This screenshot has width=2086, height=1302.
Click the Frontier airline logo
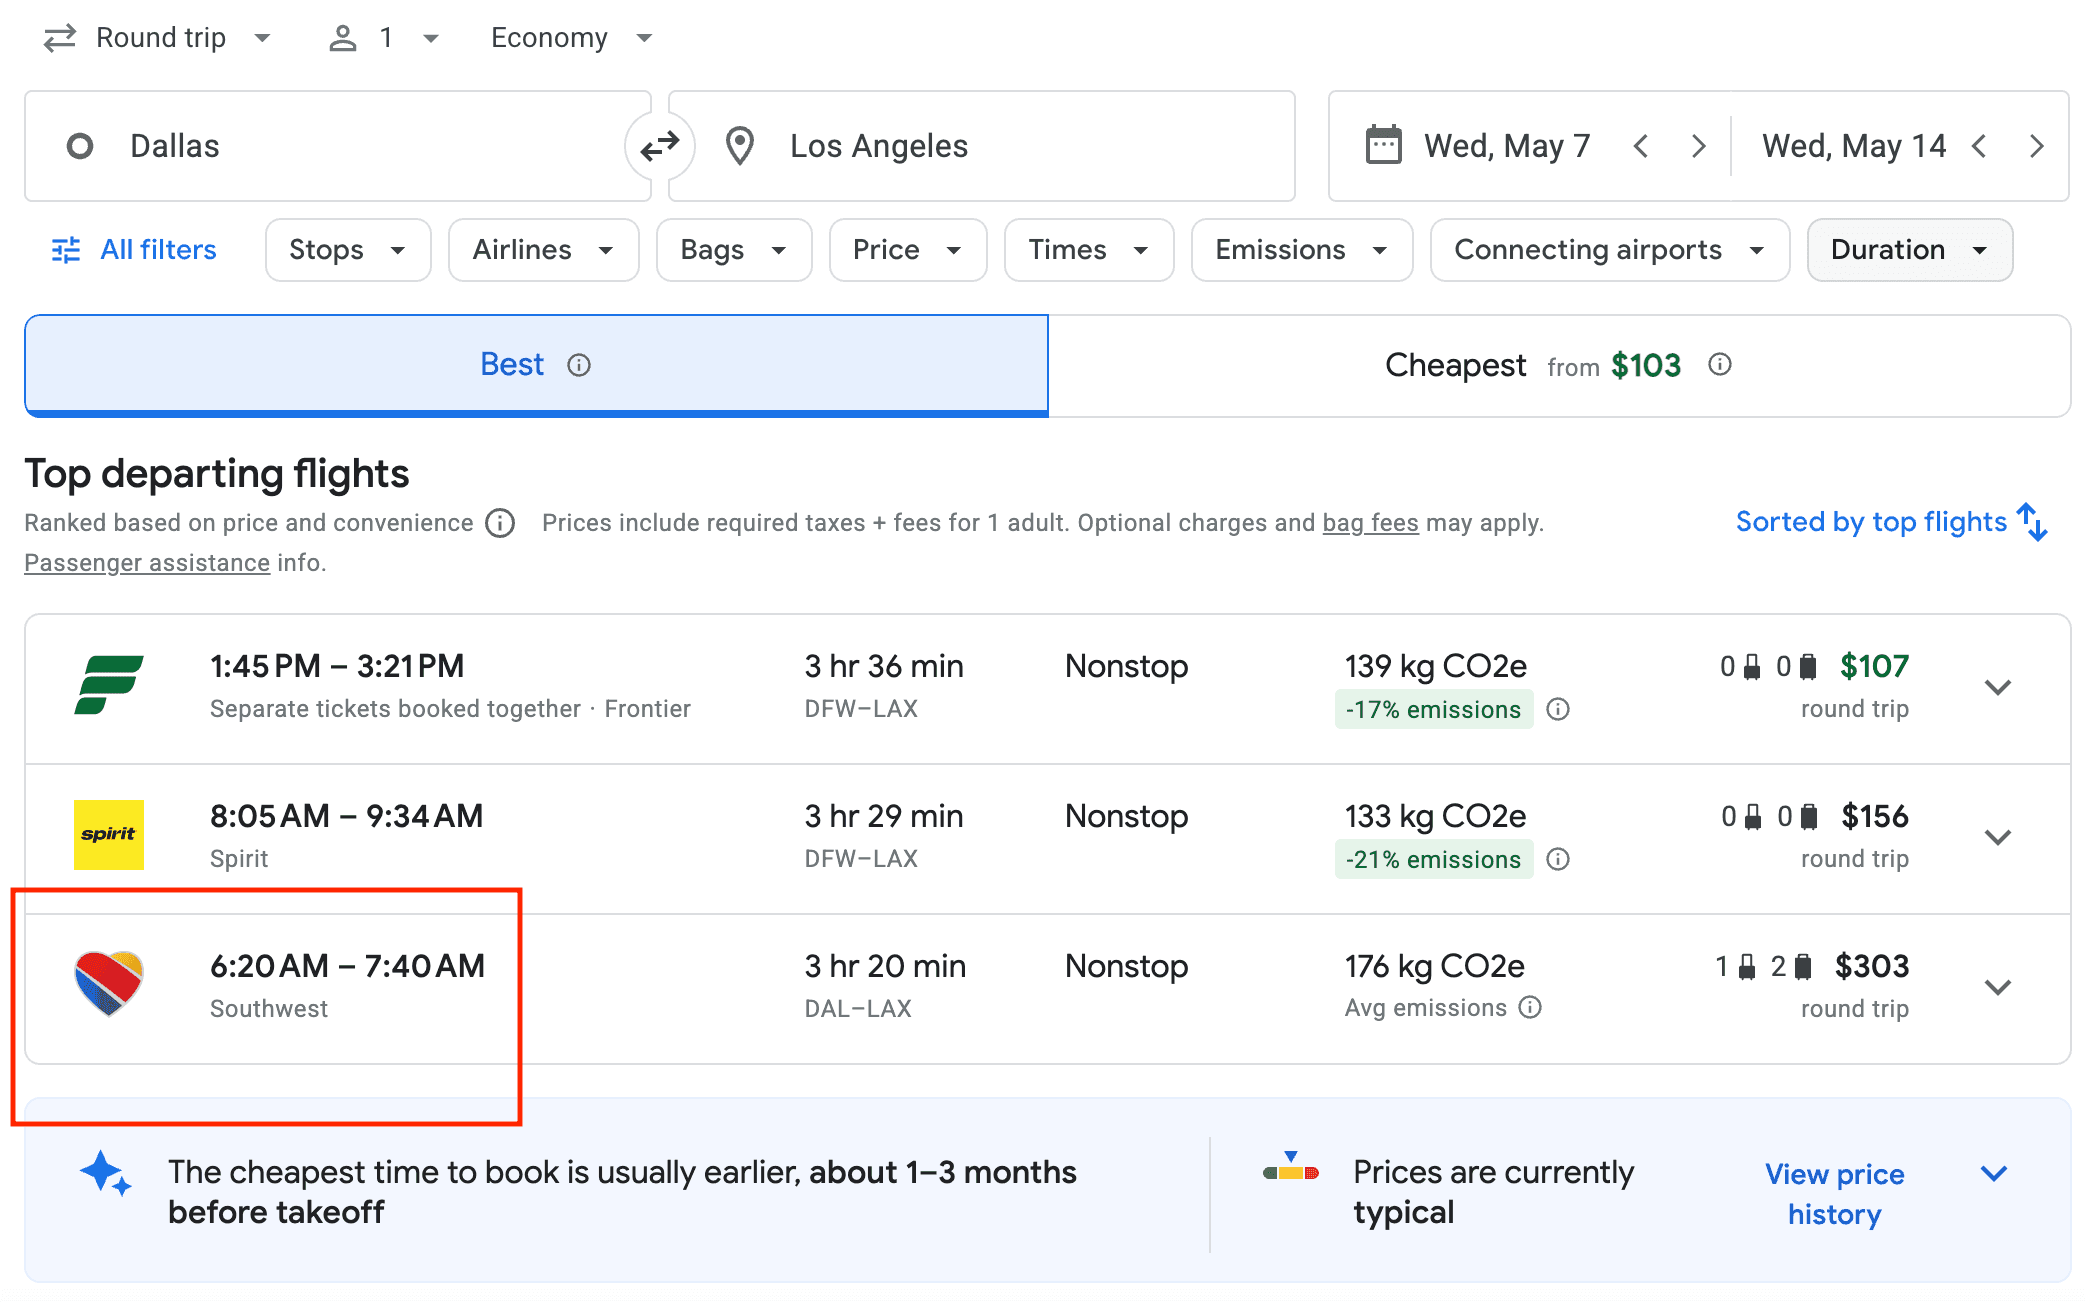109,685
